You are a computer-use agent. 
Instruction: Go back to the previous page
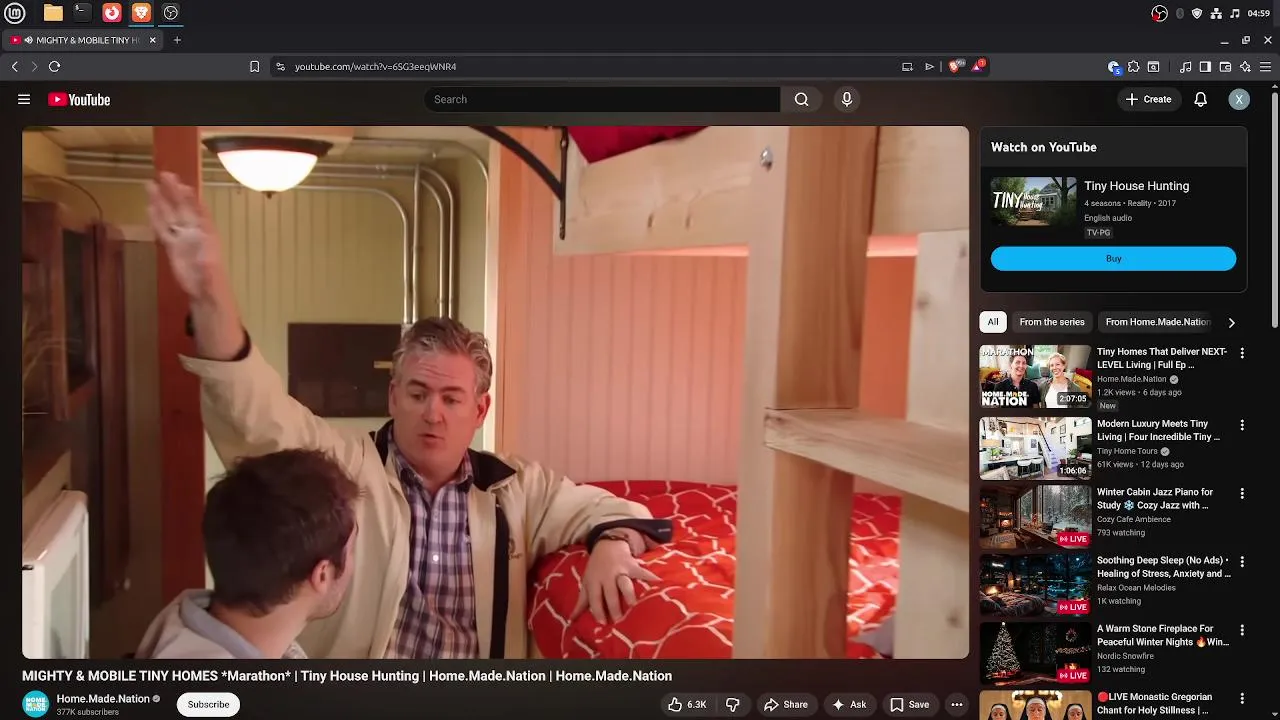(x=14, y=66)
